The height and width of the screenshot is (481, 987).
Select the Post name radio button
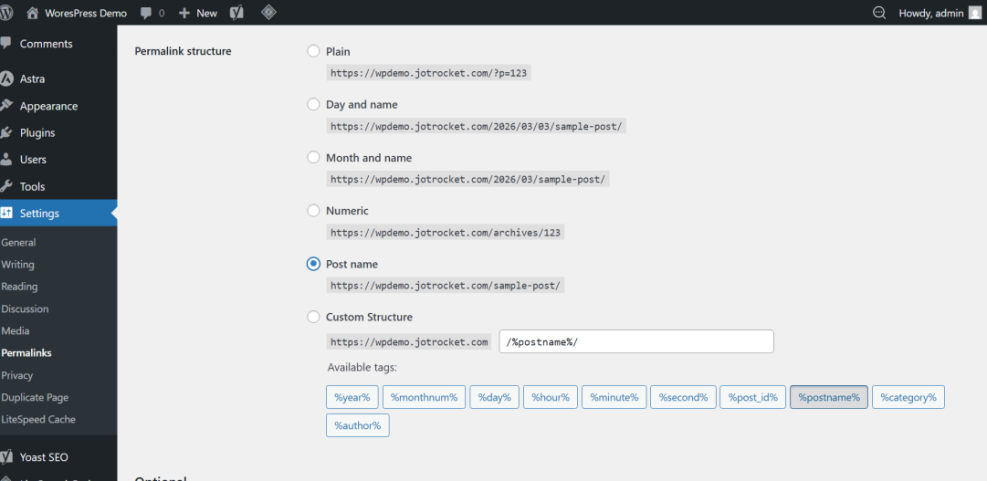(313, 264)
